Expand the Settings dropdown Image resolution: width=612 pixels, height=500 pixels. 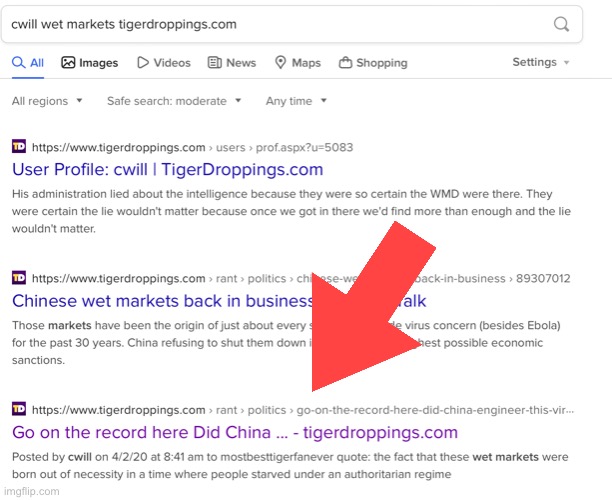[540, 62]
